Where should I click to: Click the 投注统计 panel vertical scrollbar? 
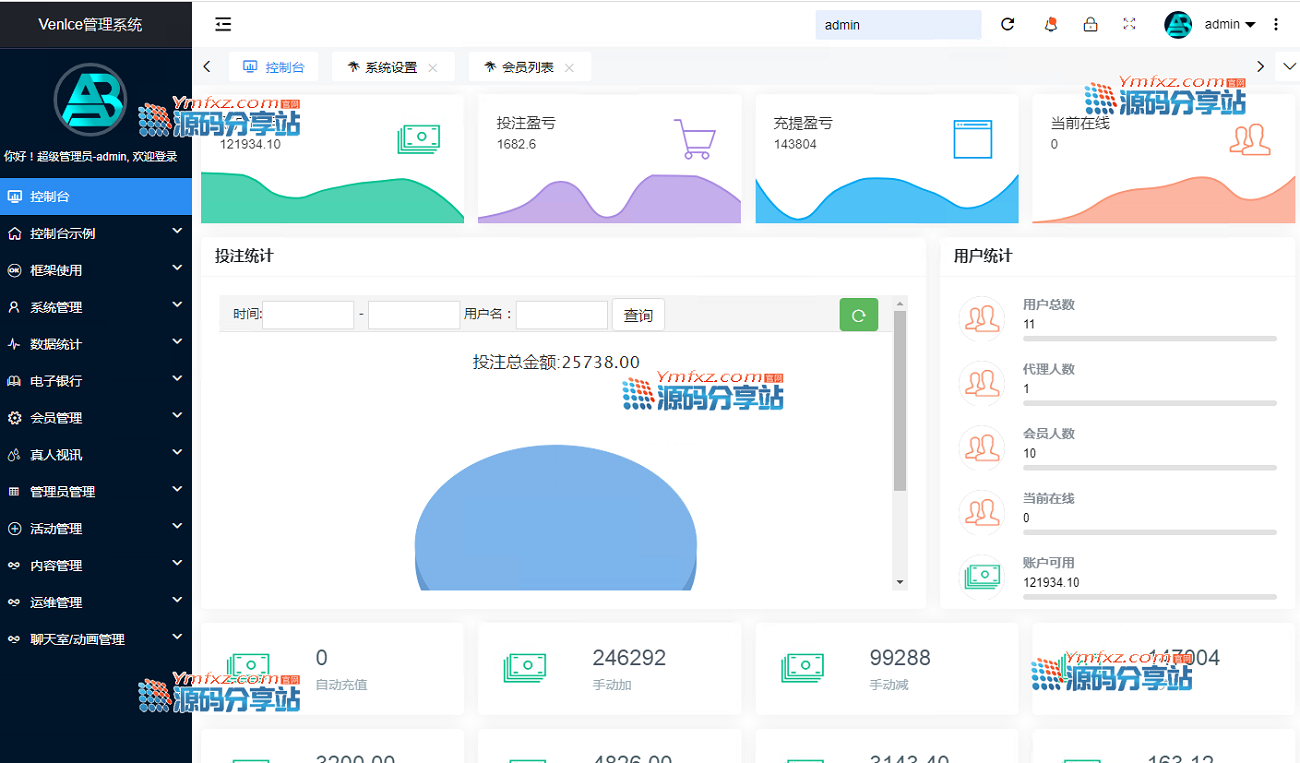click(x=900, y=400)
